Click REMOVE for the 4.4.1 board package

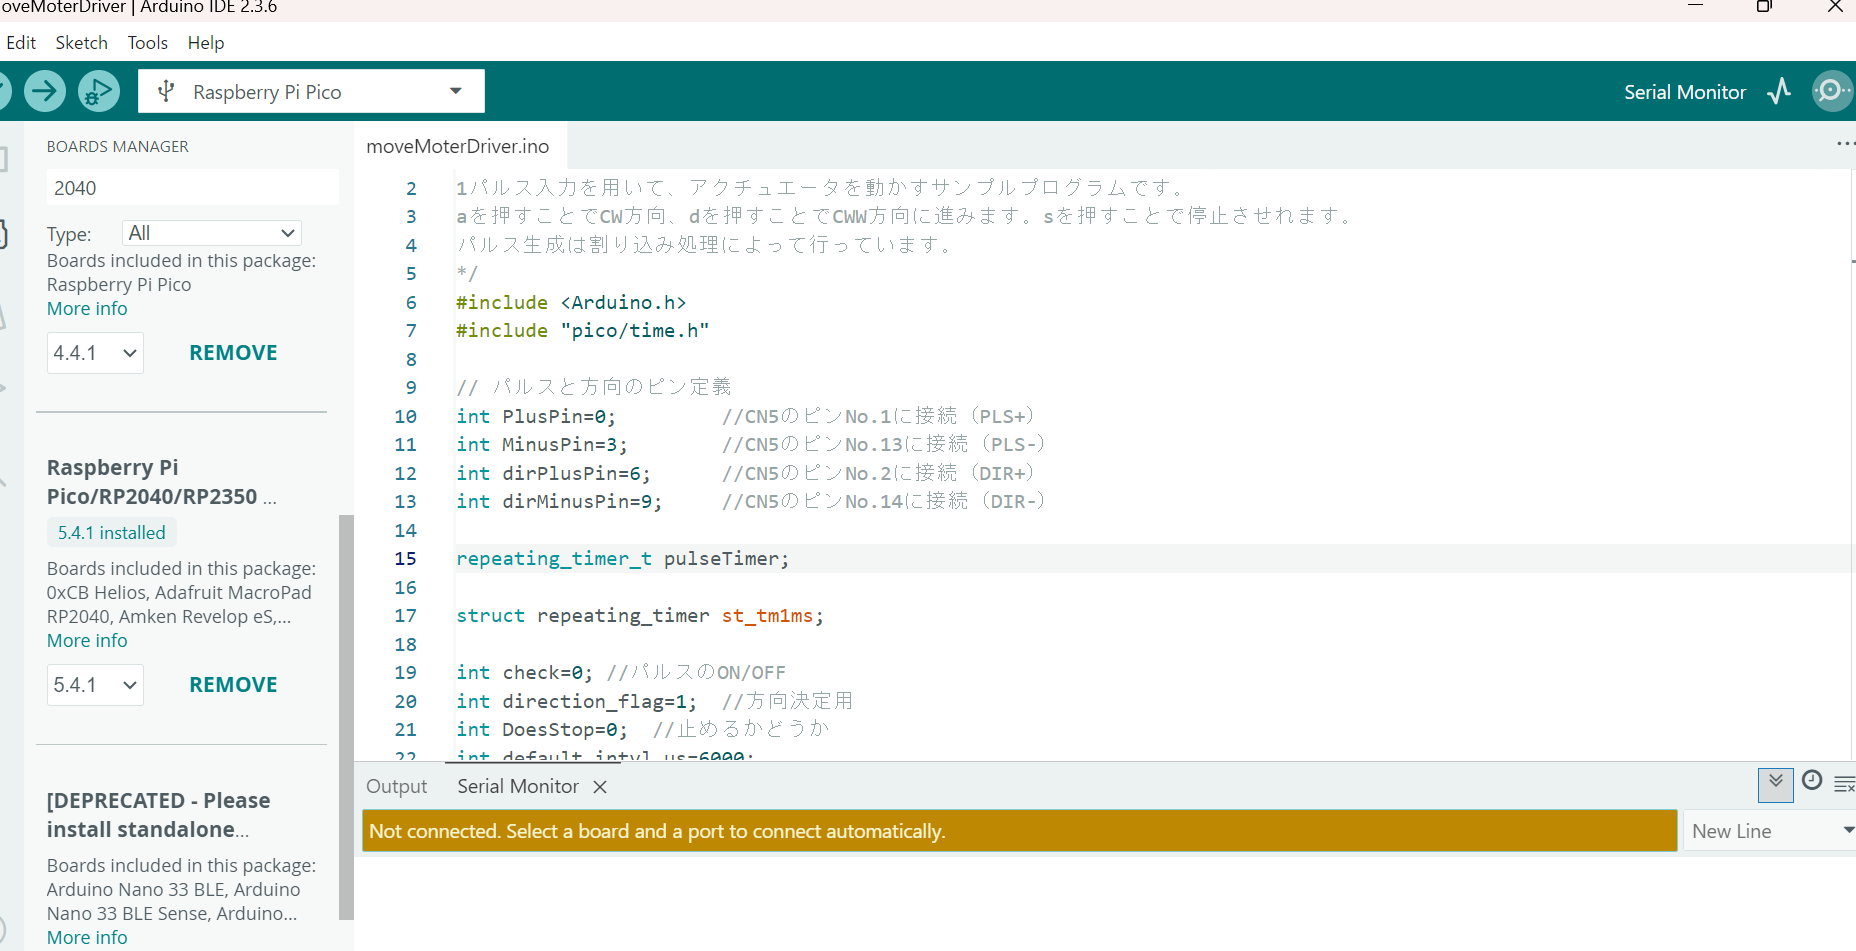tap(233, 353)
